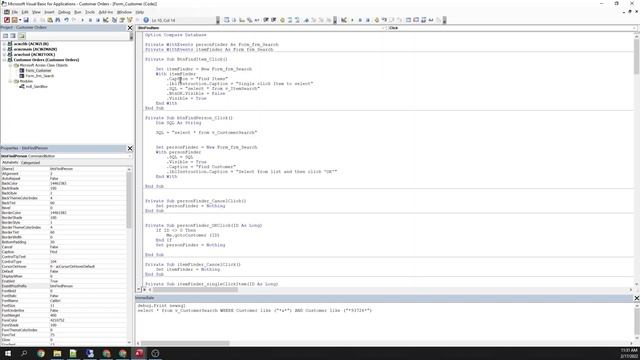This screenshot has height=360, width=640.
Task: Switch to Procedure View at code window bottom
Action: tap(139, 289)
